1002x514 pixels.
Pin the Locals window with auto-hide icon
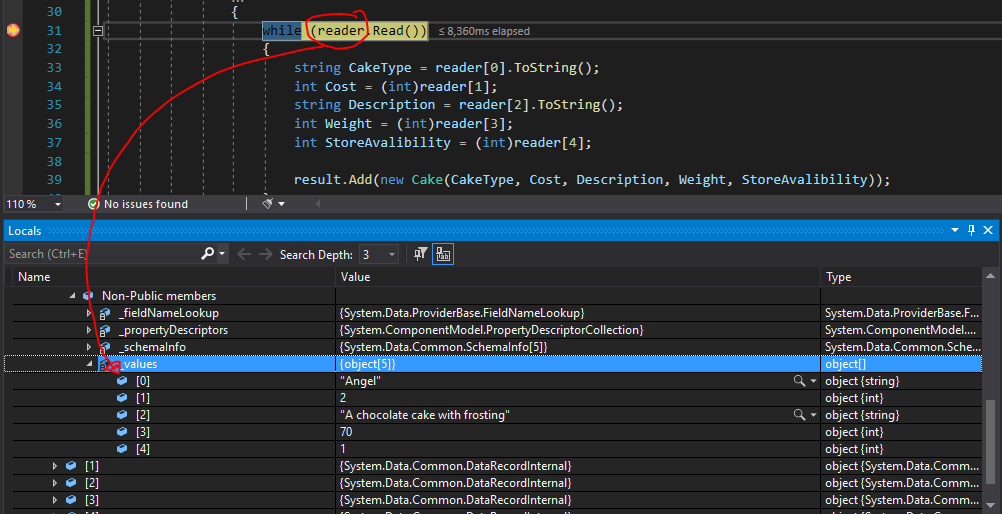click(971, 230)
